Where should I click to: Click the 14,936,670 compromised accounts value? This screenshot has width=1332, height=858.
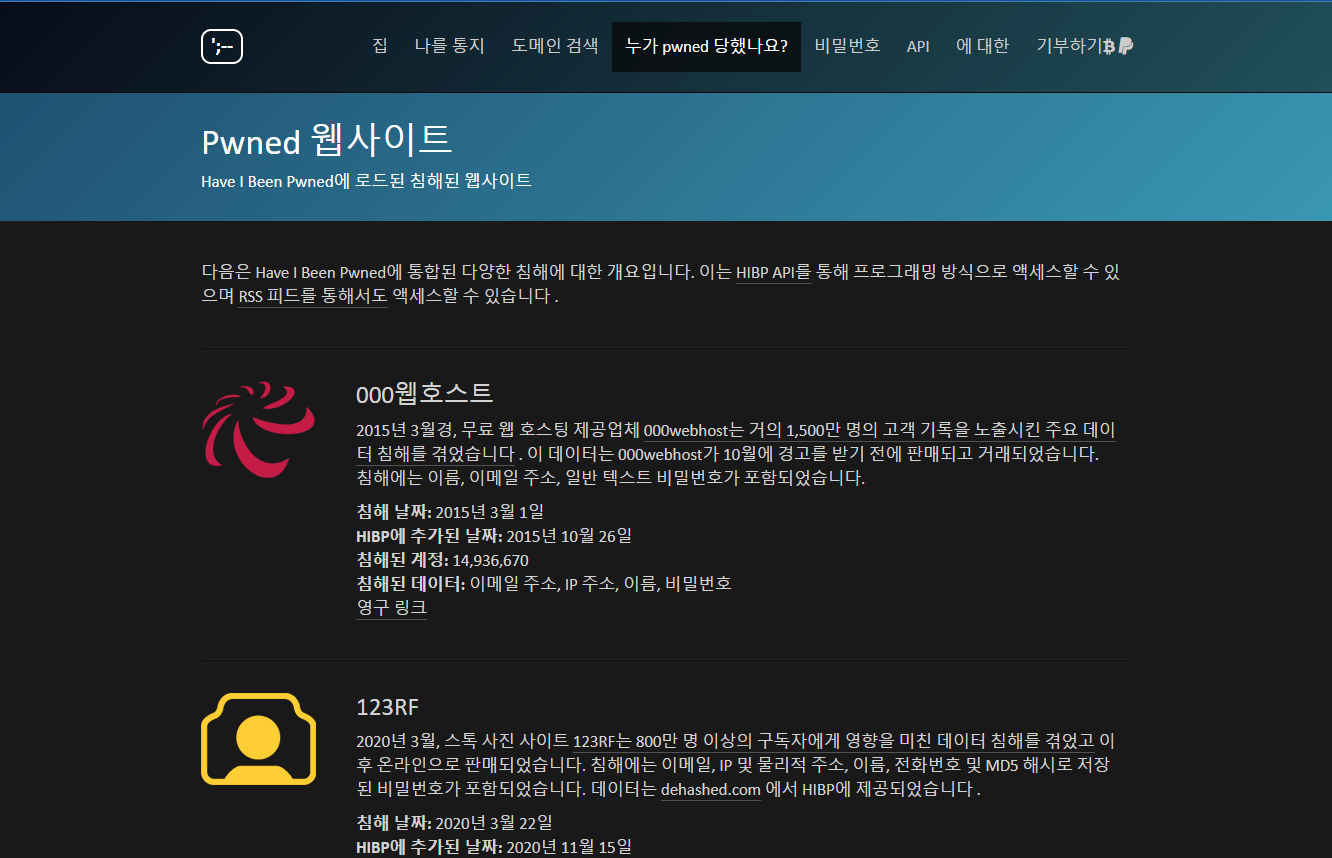tap(491, 560)
